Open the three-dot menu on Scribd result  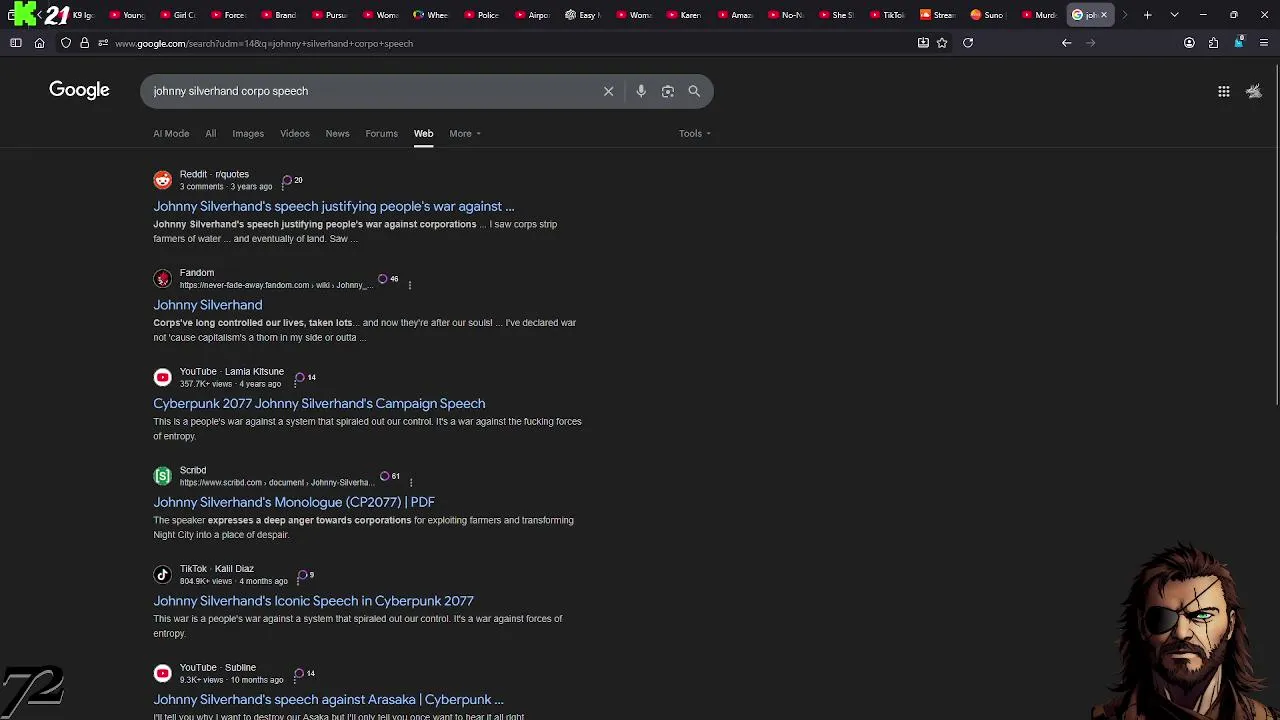(x=411, y=482)
